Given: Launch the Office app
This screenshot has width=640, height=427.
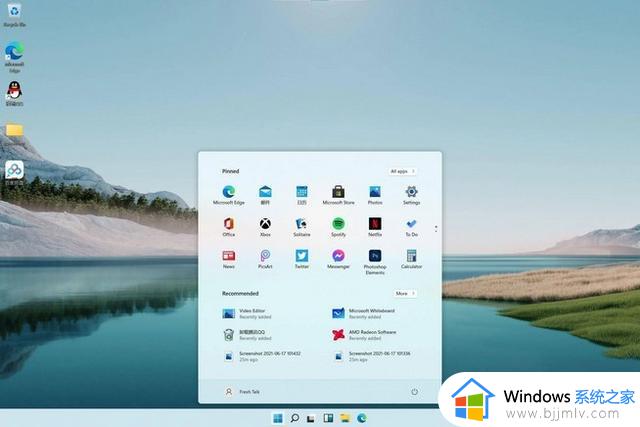Looking at the screenshot, I should click(x=229, y=227).
